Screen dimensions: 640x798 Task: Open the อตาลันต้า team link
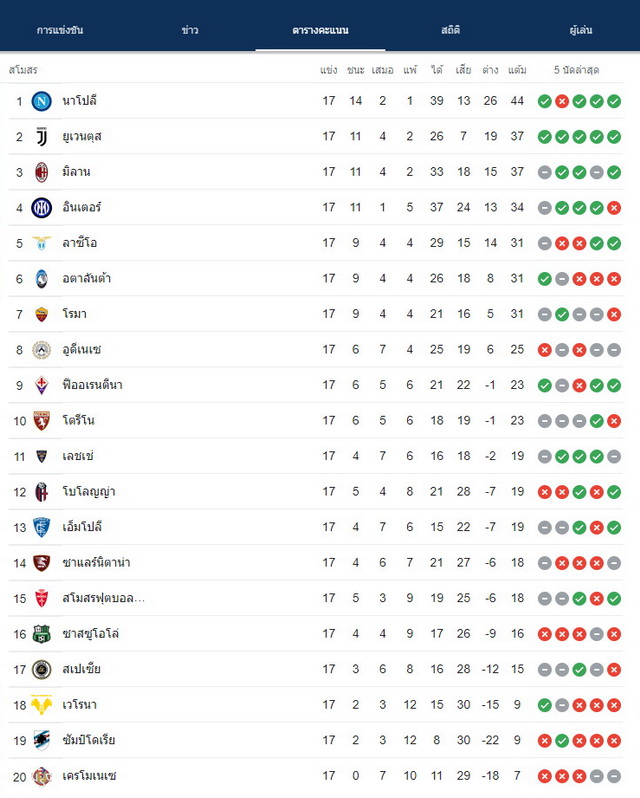(86, 278)
